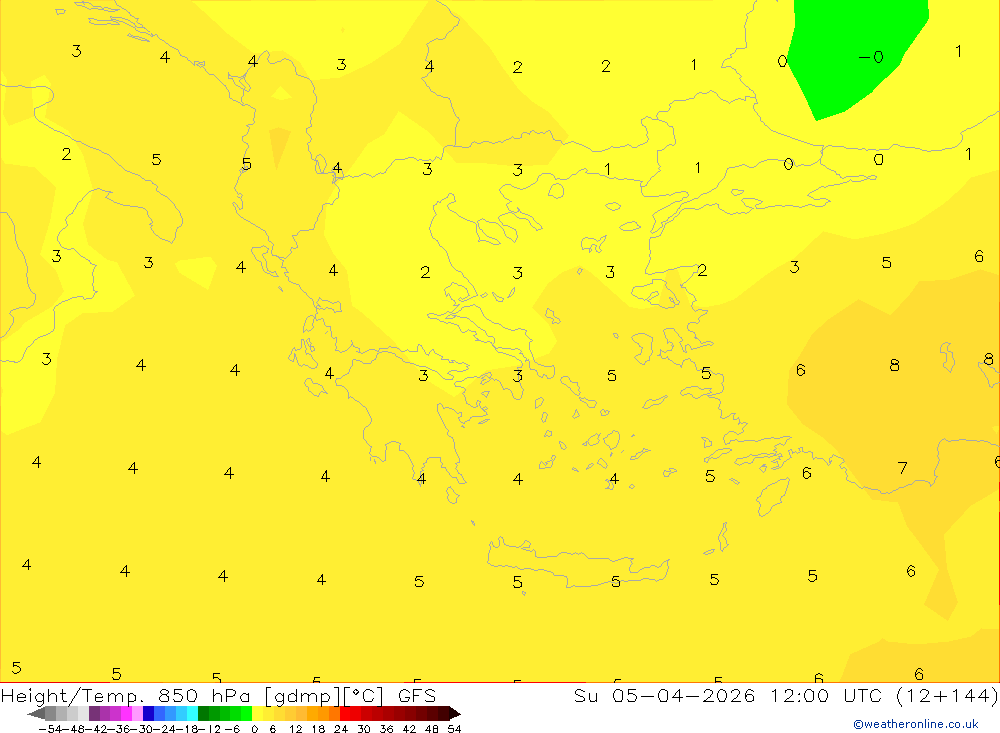Click the "Height/Temp." title text

pyautogui.click(x=72, y=696)
